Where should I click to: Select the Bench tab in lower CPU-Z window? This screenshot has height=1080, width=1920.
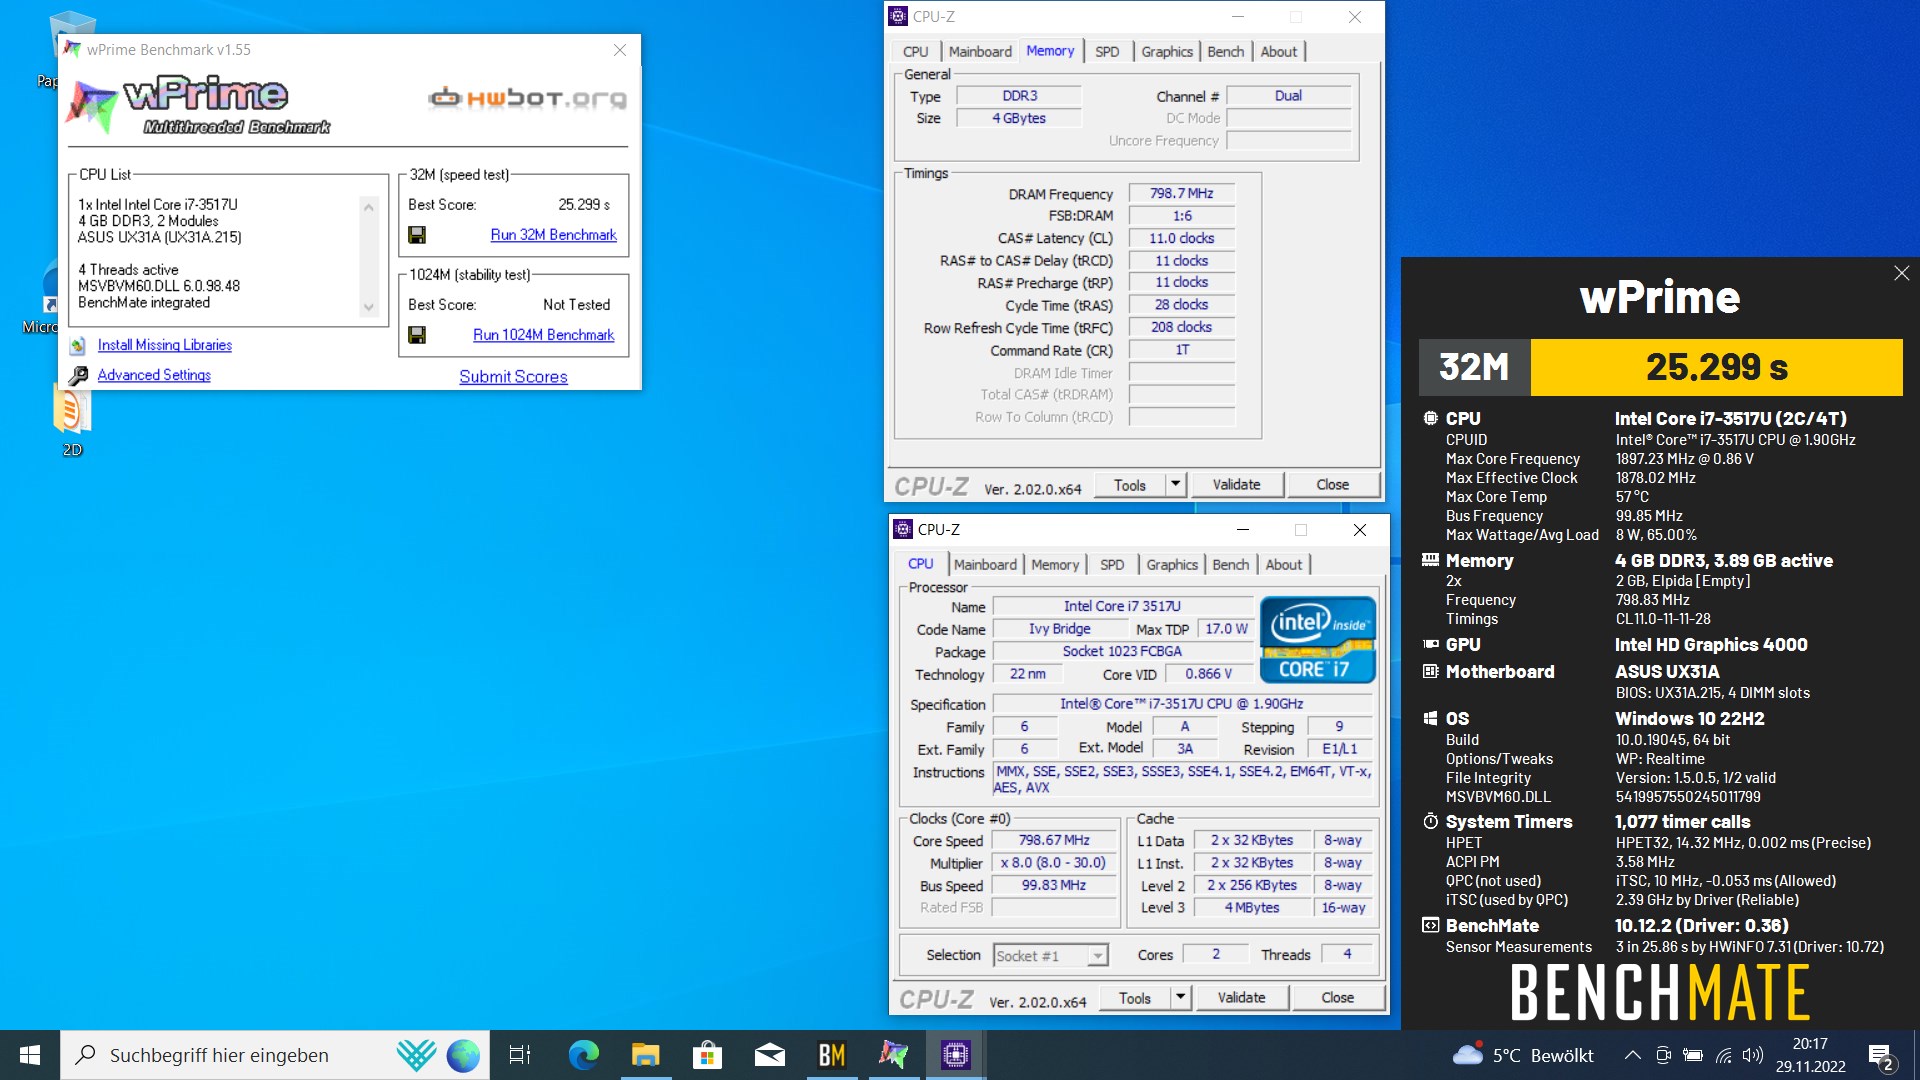point(1230,565)
